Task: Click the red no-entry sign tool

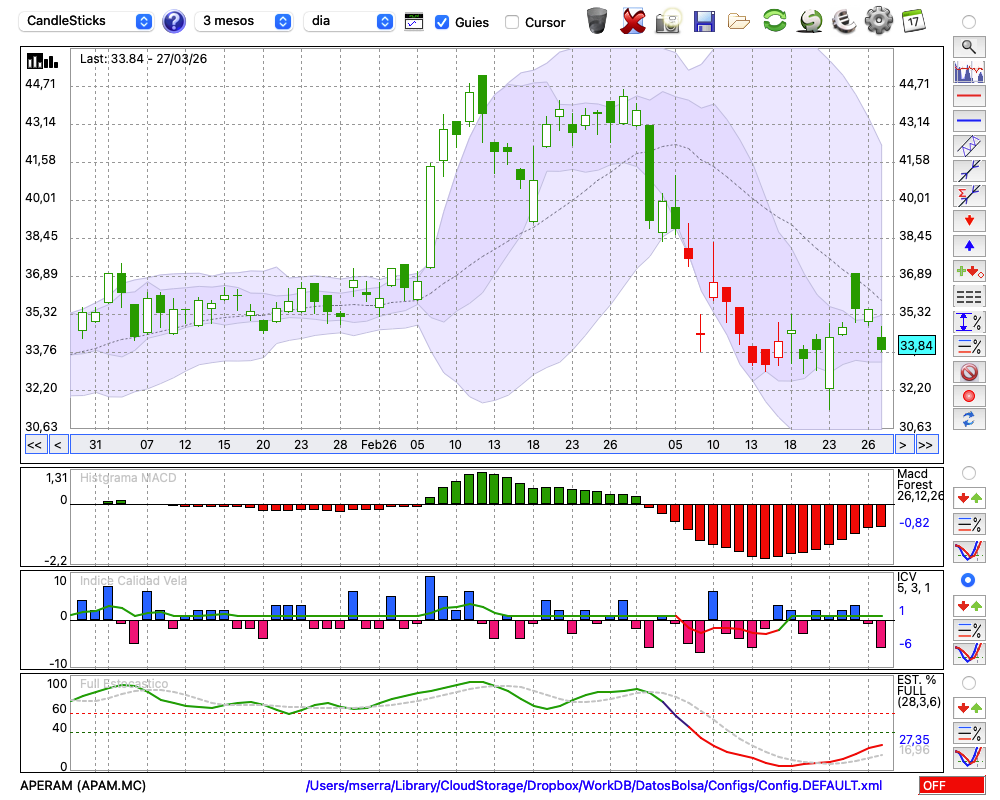Action: point(968,372)
